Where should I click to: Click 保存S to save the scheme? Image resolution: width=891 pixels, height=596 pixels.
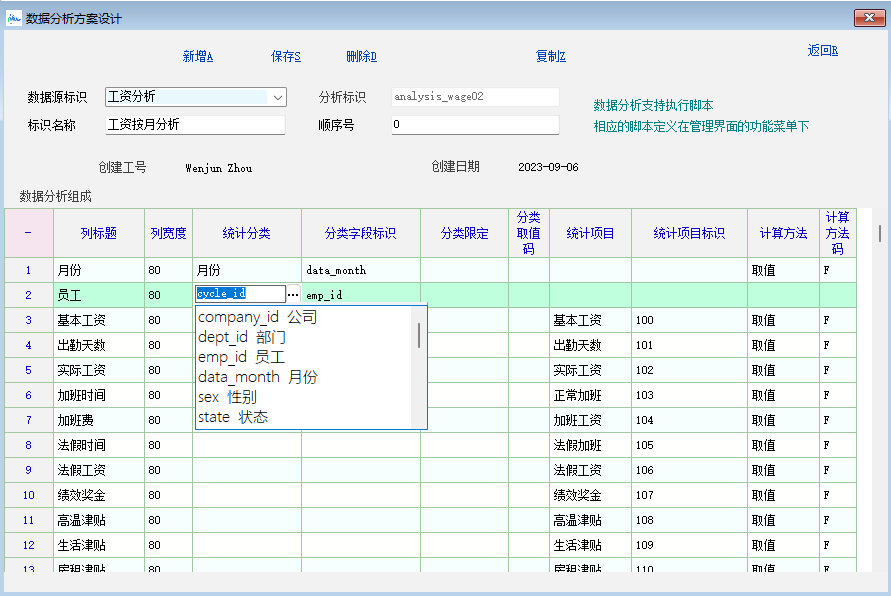pos(286,57)
